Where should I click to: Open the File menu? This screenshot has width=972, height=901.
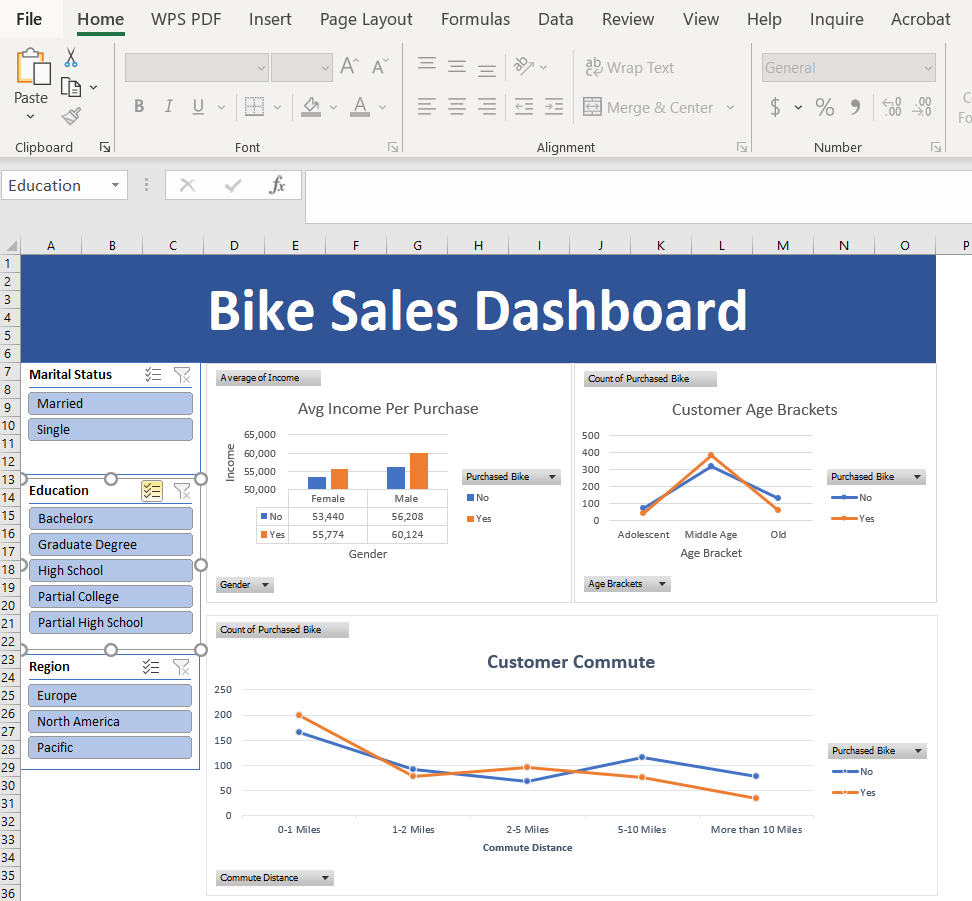coord(29,19)
